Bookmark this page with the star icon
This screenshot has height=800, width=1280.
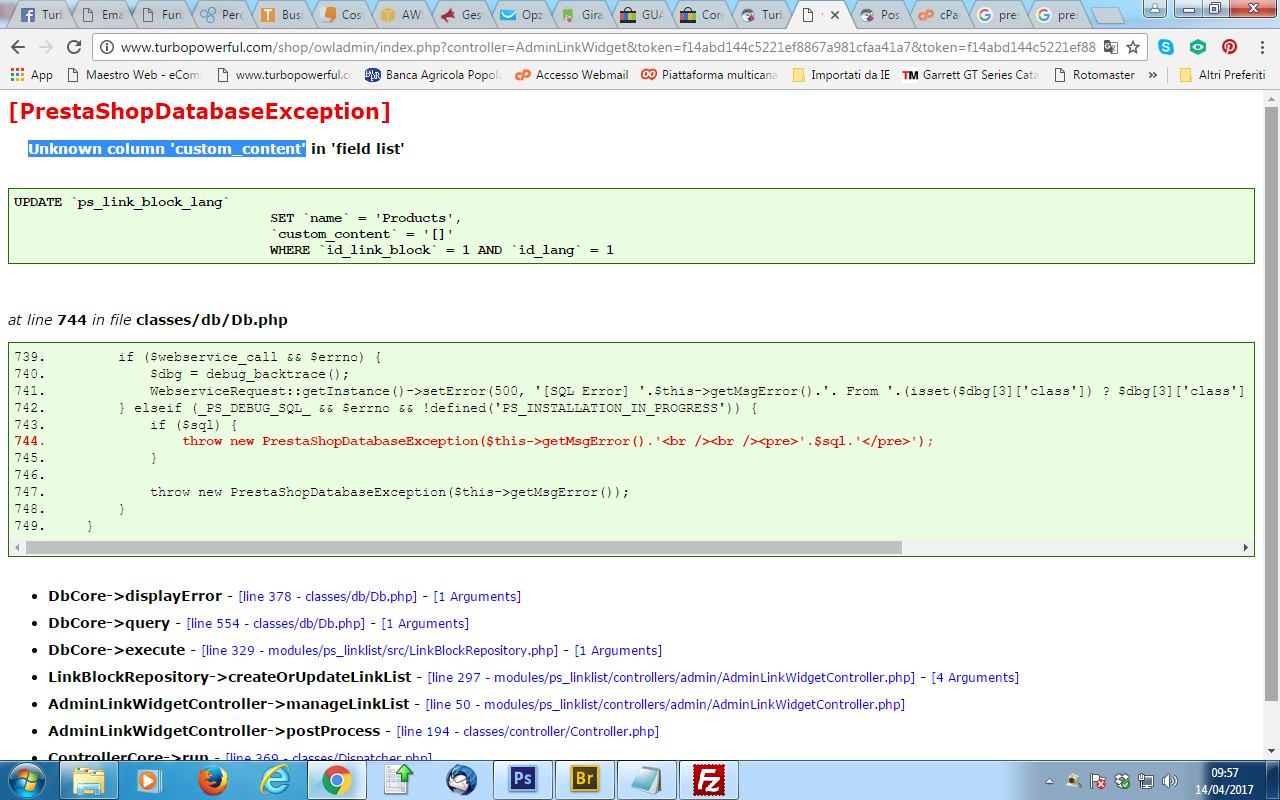(x=1133, y=47)
